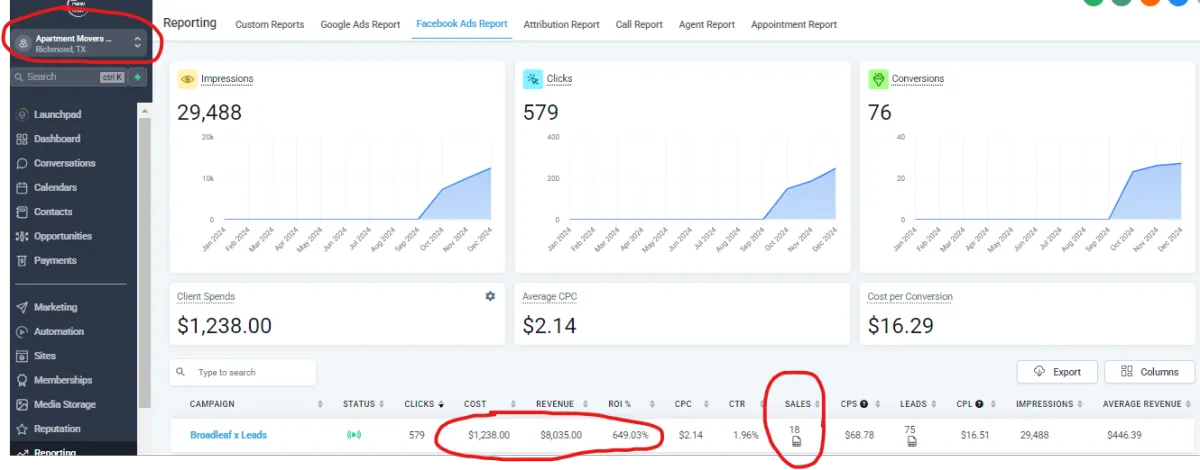The height and width of the screenshot is (470, 1200).
Task: Click the sidebar Search field
Action: [68, 77]
